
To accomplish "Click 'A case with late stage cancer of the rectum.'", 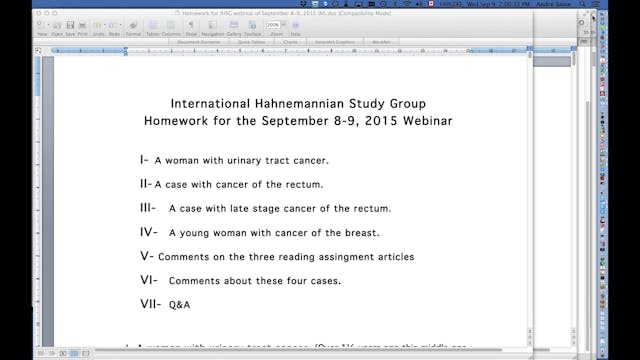I will click(x=280, y=209).
